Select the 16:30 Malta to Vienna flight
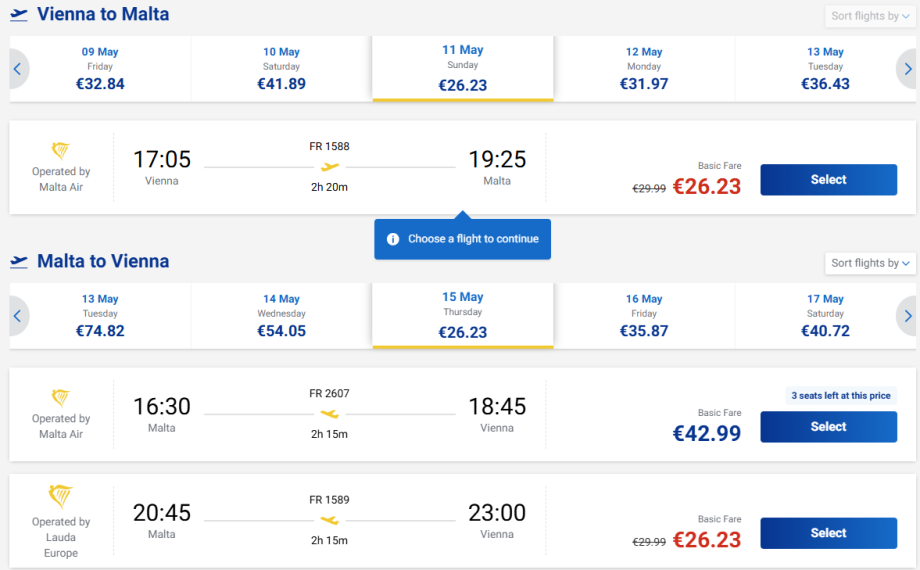 coord(828,427)
